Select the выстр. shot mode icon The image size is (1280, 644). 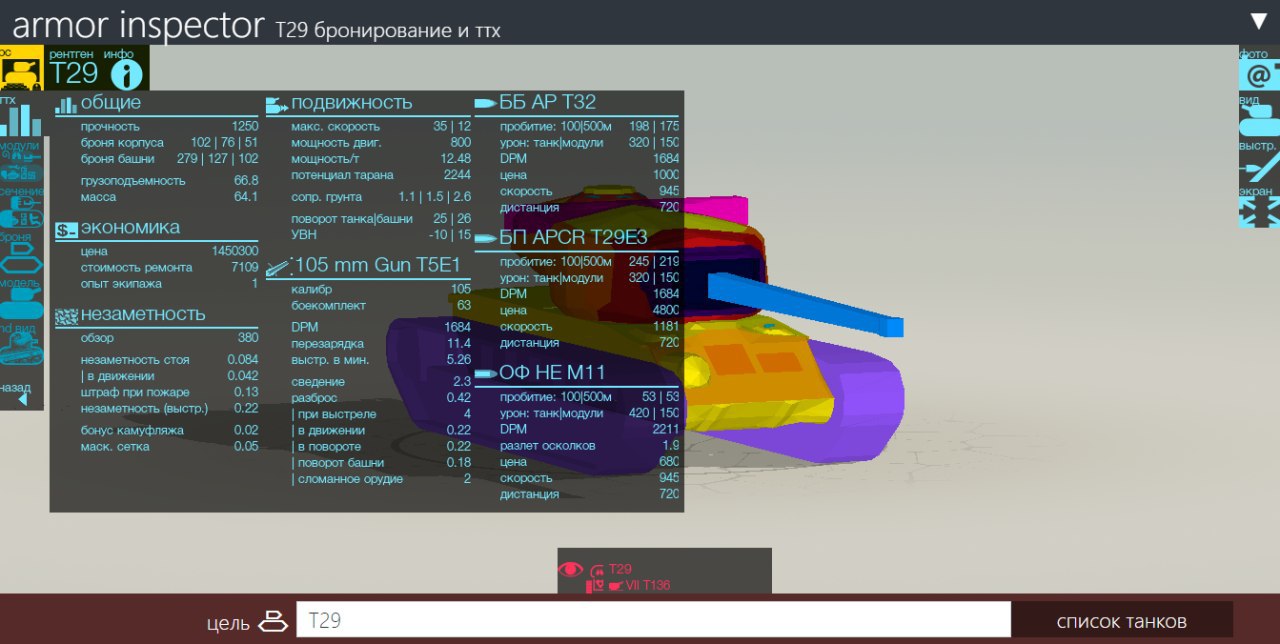(x=1259, y=166)
